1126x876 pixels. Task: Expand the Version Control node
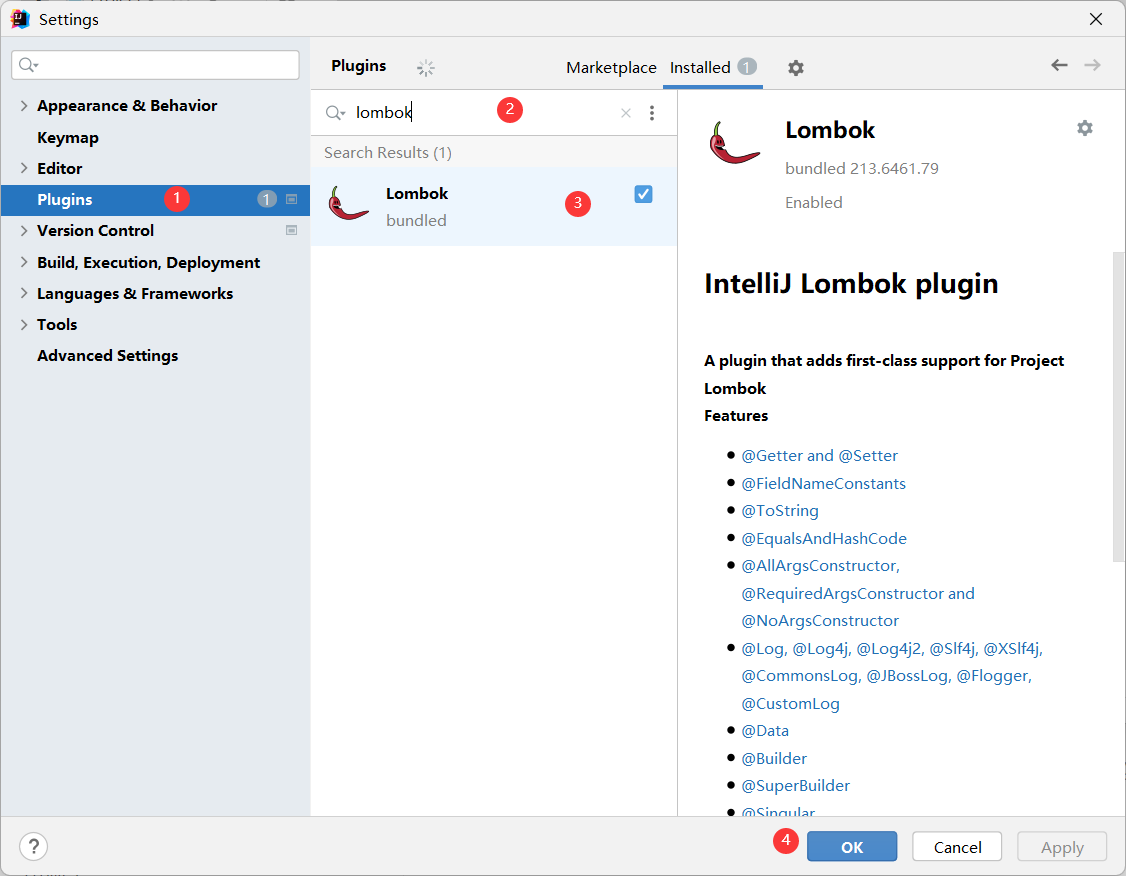point(24,230)
